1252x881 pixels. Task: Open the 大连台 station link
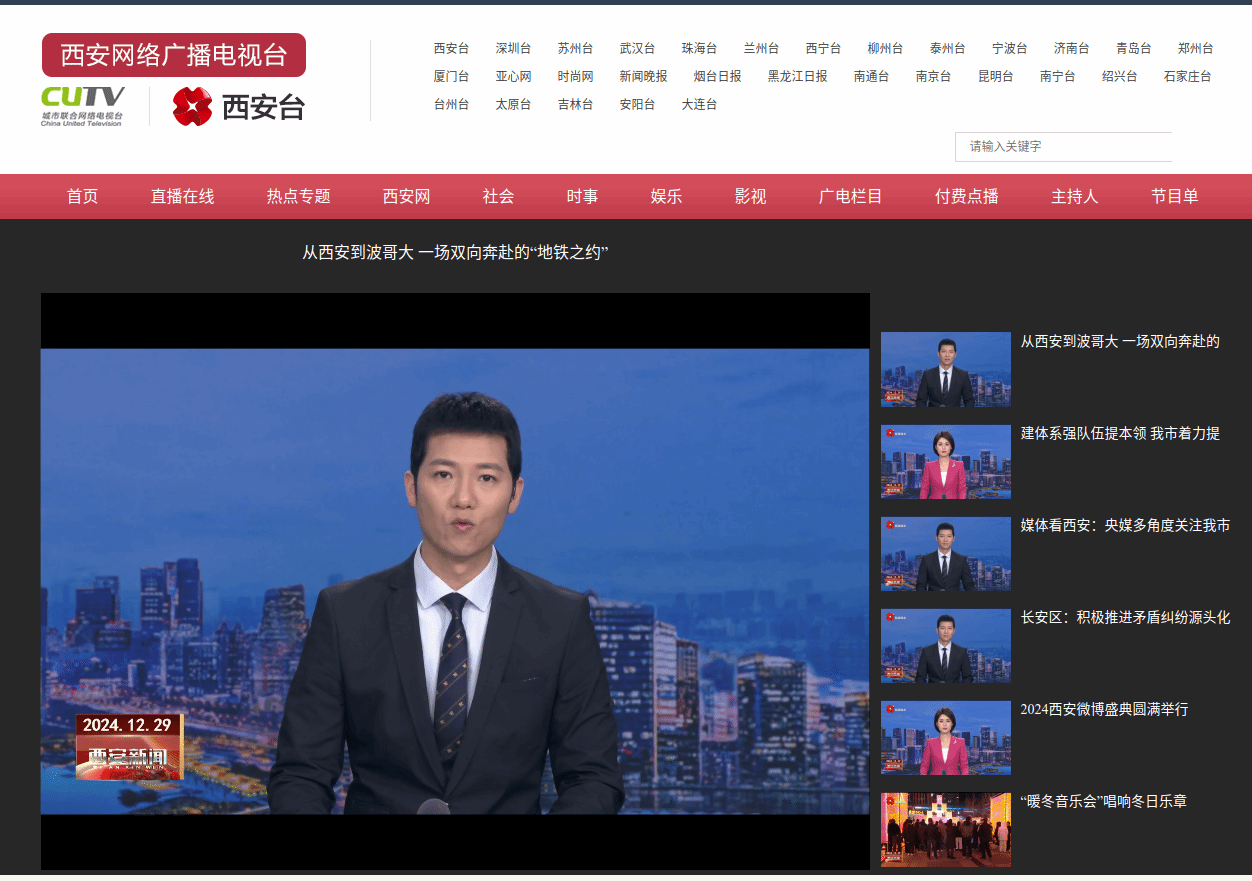point(699,104)
